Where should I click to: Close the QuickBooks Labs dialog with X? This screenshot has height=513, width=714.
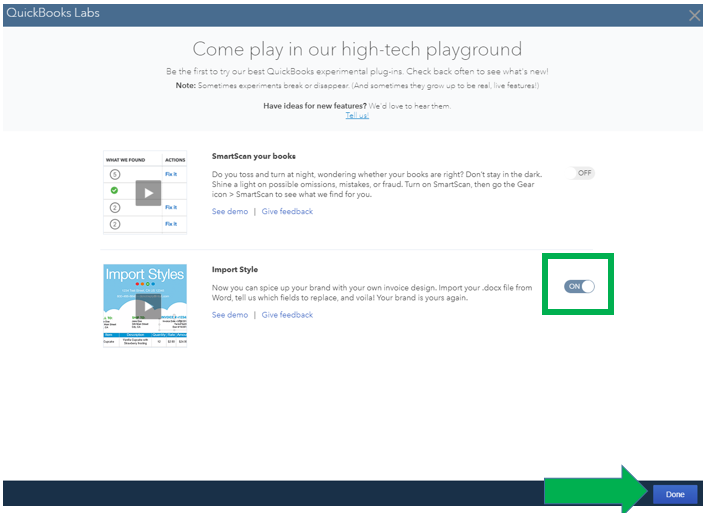[x=694, y=15]
